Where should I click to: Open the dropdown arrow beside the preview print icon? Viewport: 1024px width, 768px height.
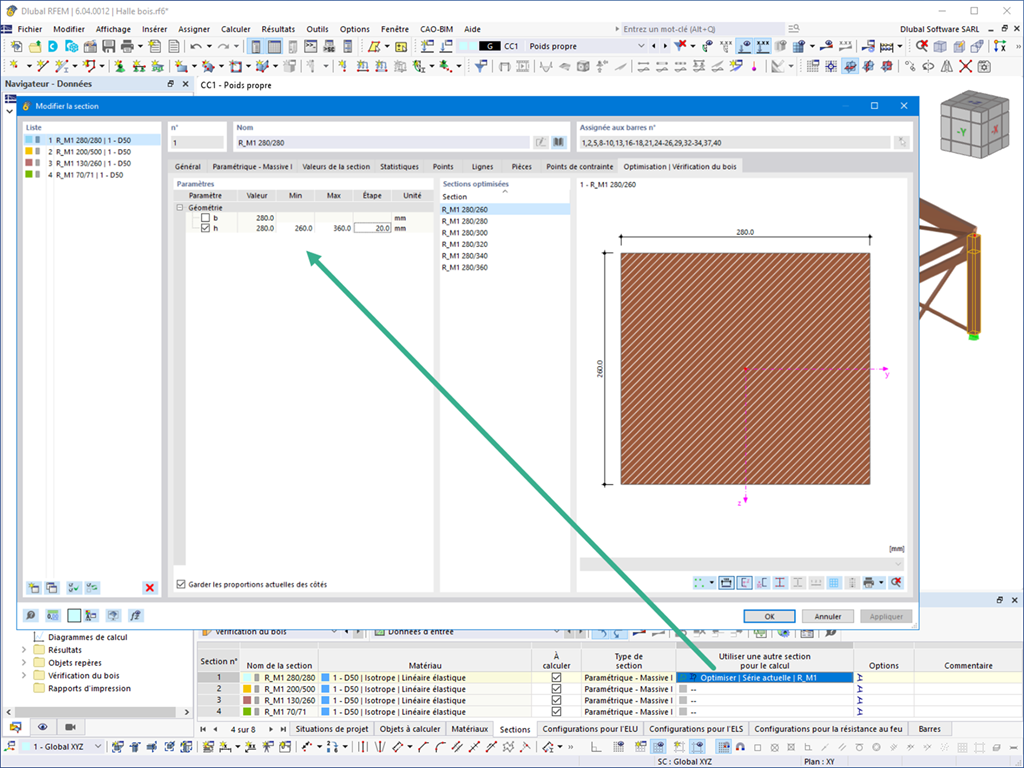point(881,583)
